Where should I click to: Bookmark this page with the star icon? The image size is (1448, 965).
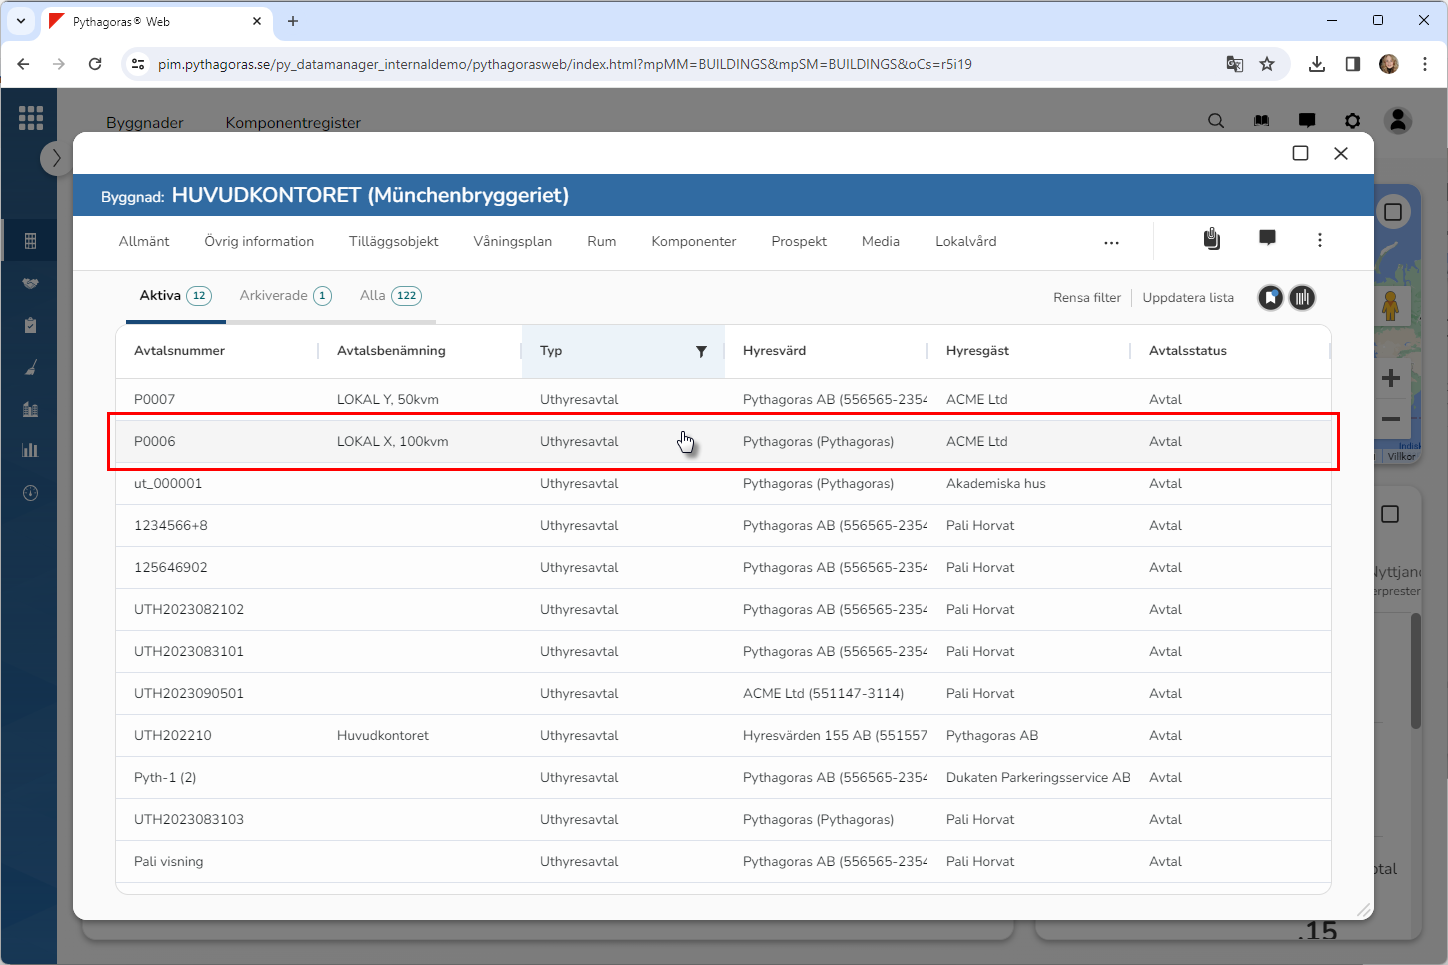click(1267, 64)
